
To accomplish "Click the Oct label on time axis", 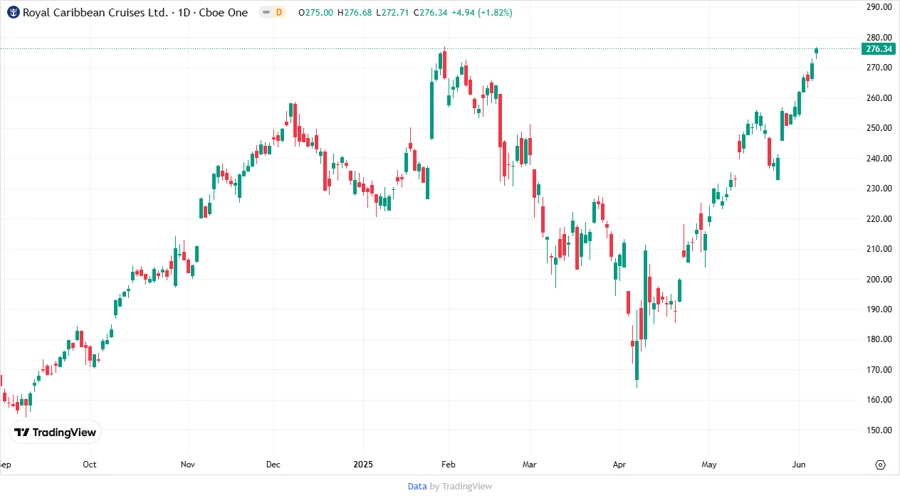I will pyautogui.click(x=89, y=464).
